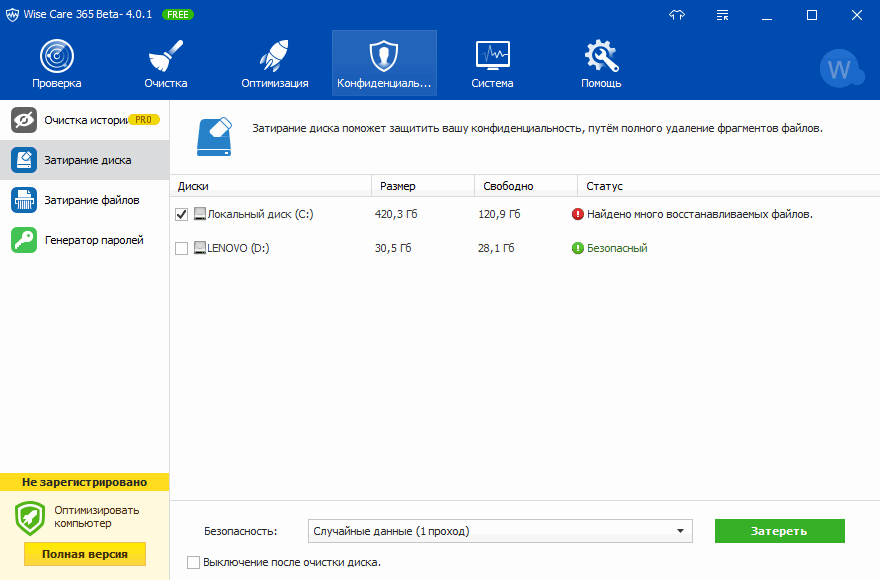Click the Оптимизировать компьютер shield icon
The image size is (880, 580).
30,517
